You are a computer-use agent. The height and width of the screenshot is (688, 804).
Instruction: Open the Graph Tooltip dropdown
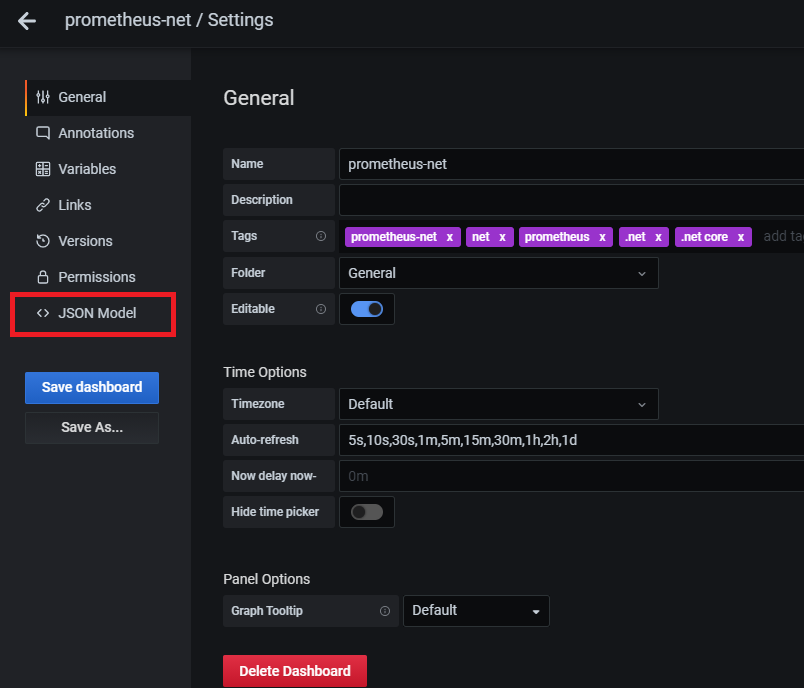pyautogui.click(x=476, y=611)
